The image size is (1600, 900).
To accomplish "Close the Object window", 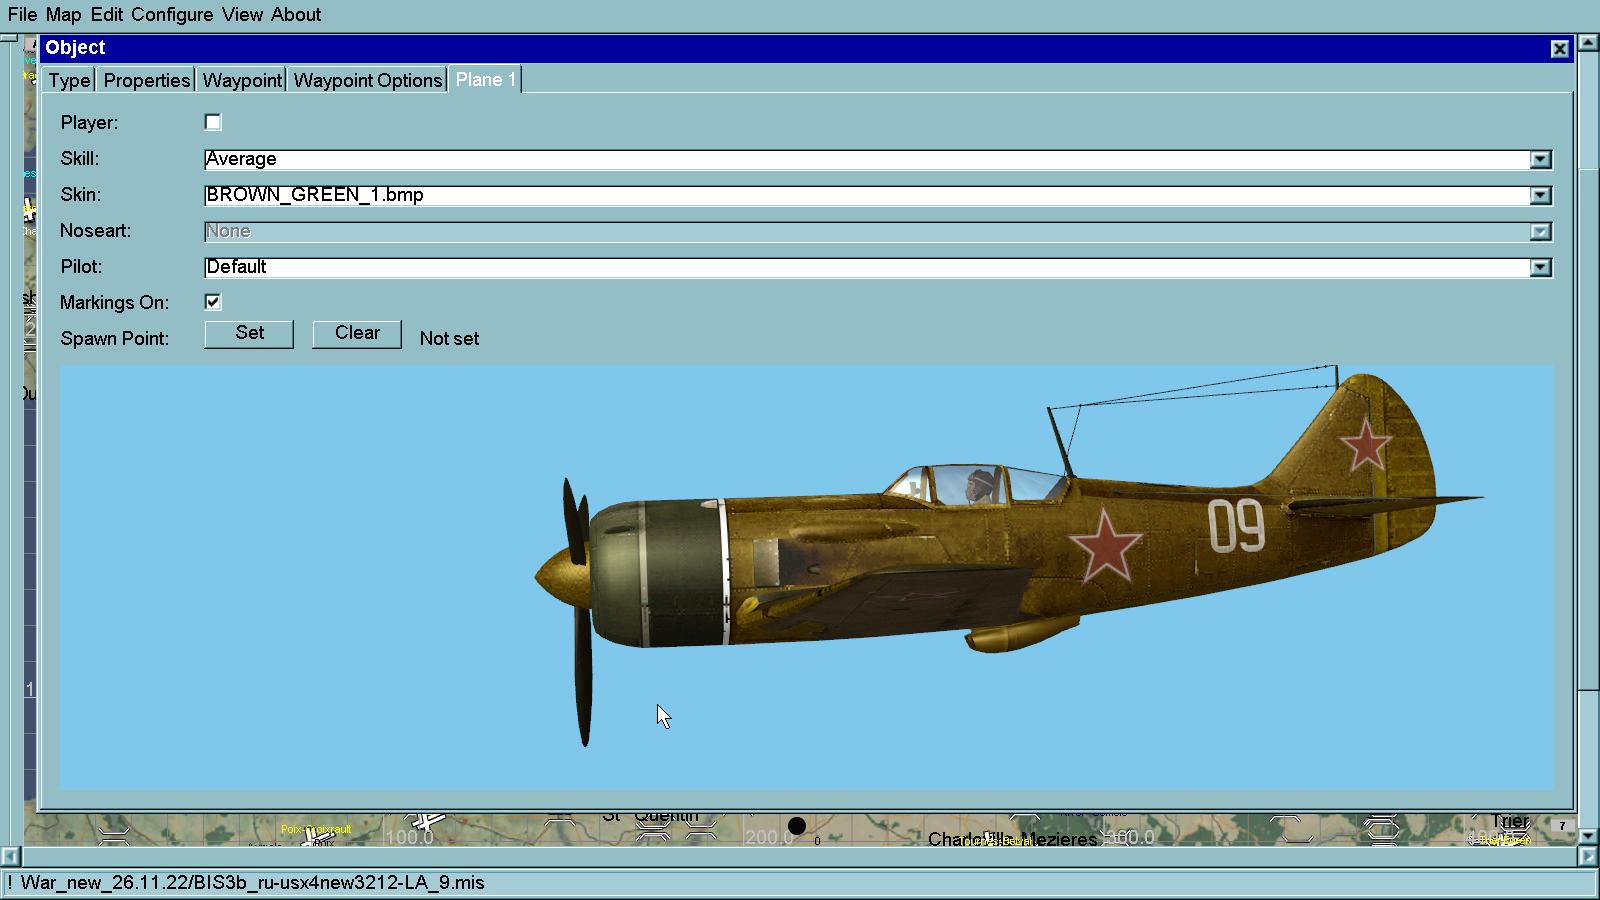I will [x=1559, y=48].
